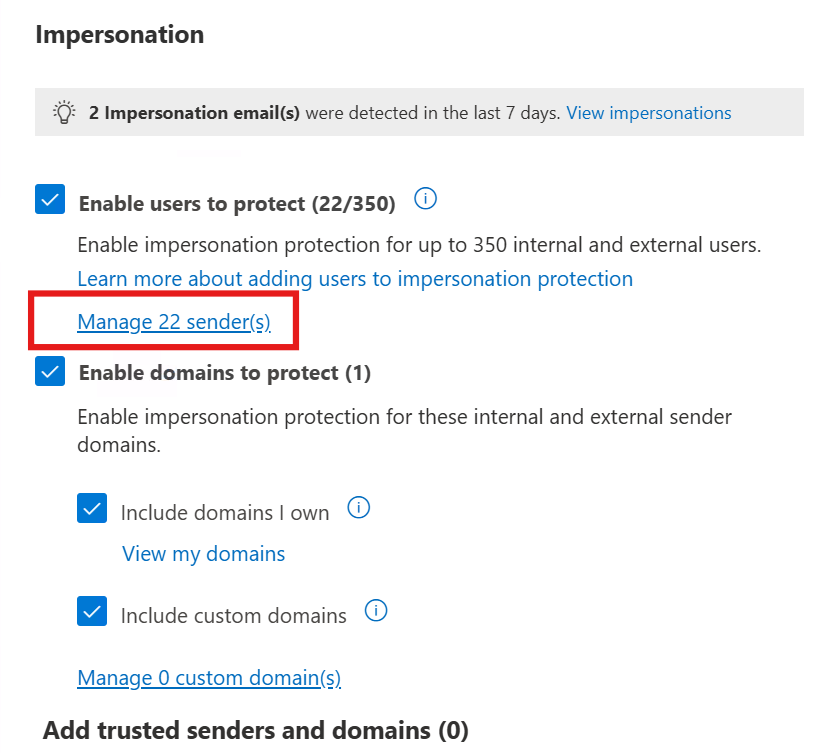Viewport: 840px width, 753px height.
Task: Click the Manage 0 custom domain(s) link
Action: pos(209,678)
